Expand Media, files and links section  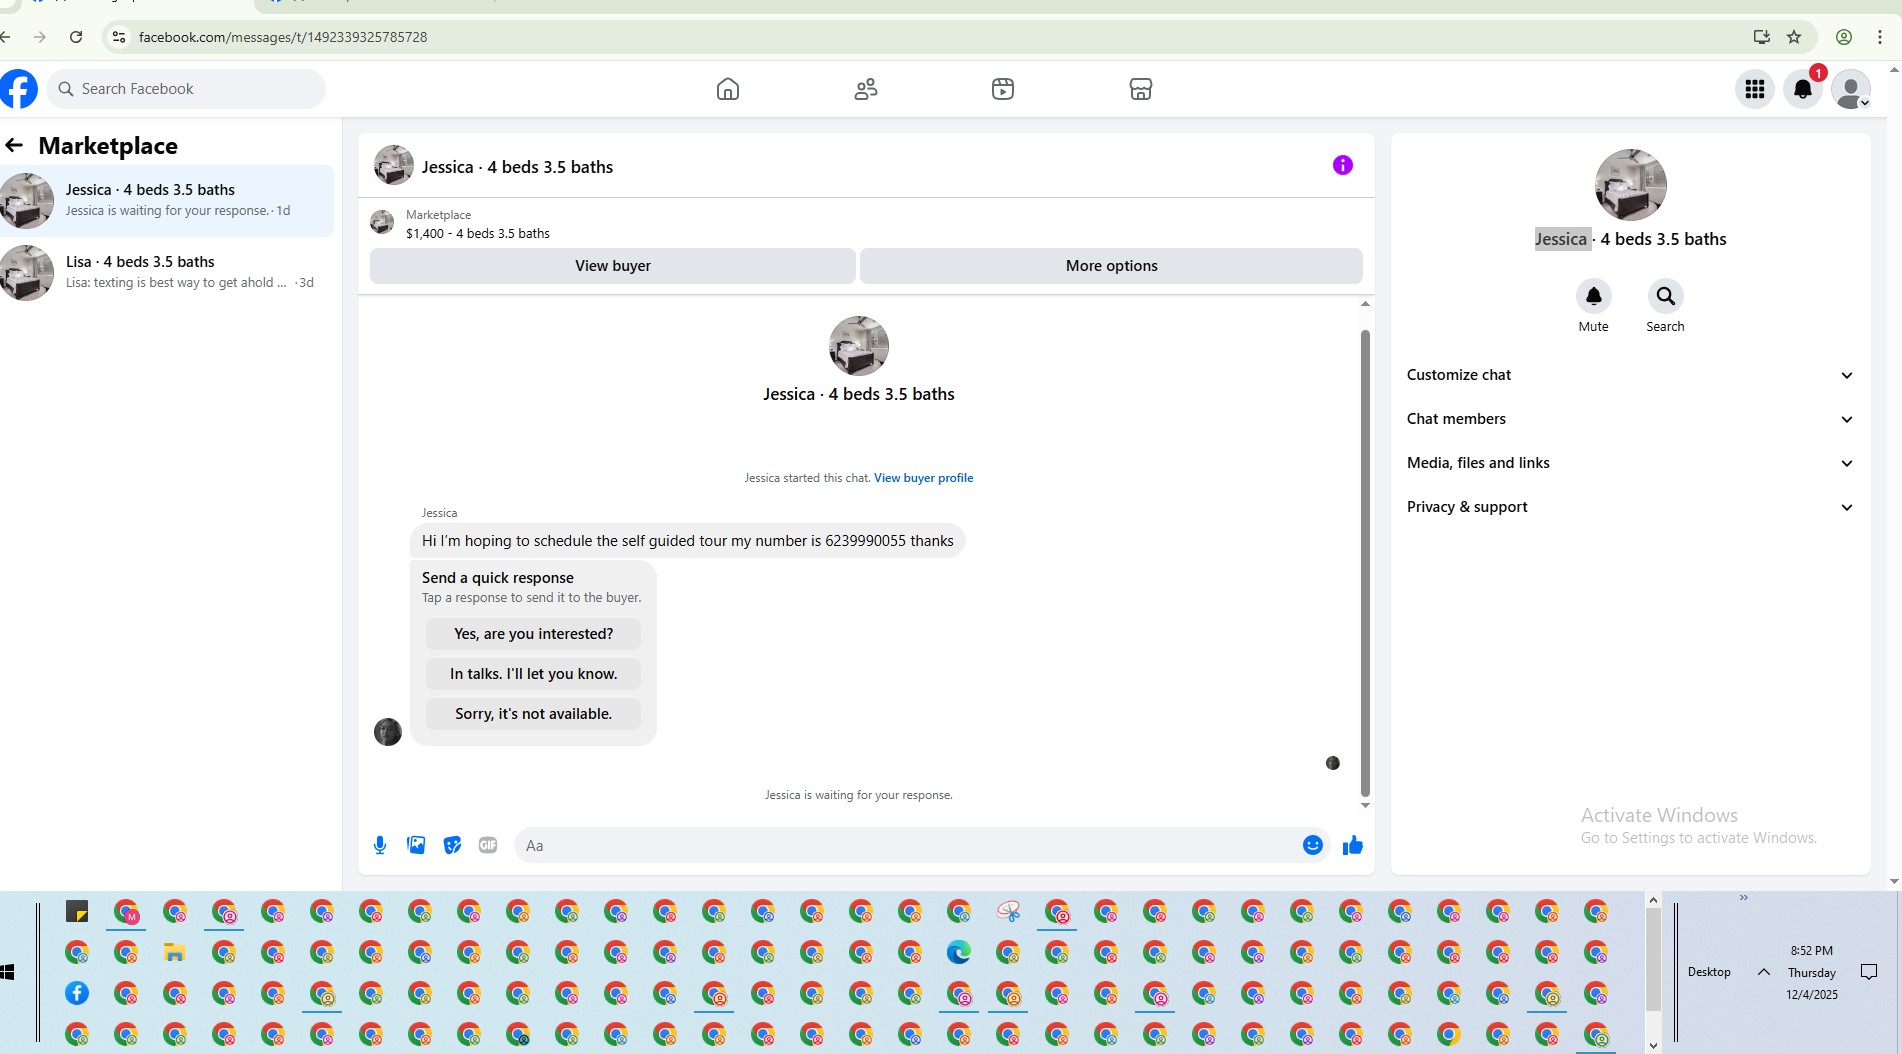1630,463
